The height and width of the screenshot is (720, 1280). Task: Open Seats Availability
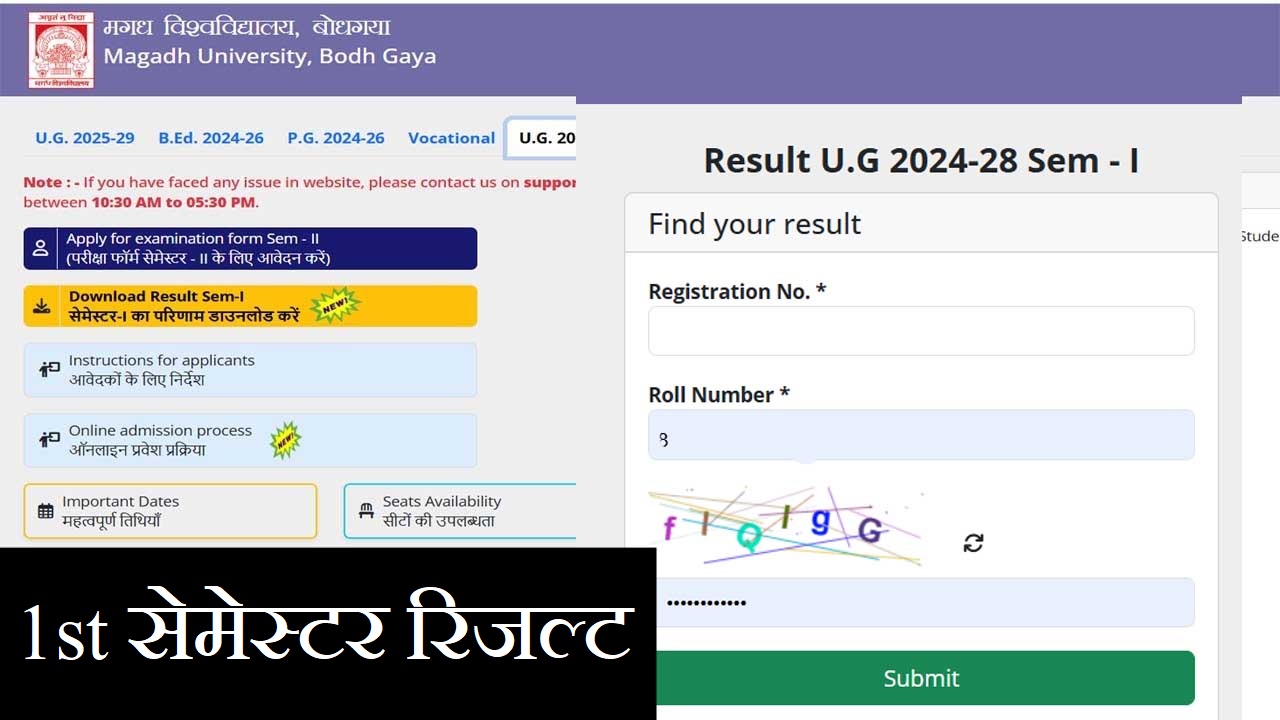tap(460, 511)
